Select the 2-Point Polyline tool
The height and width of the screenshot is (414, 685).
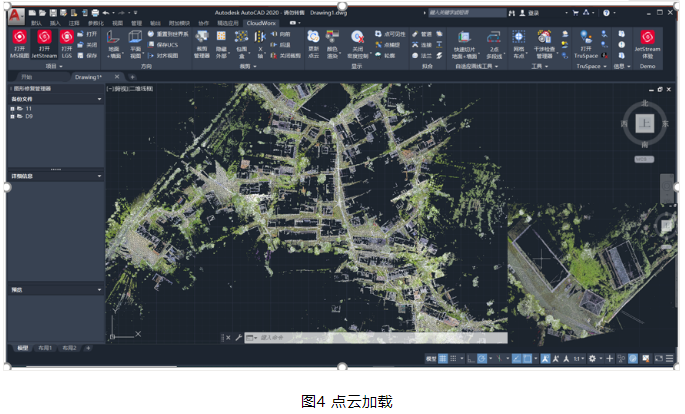493,42
